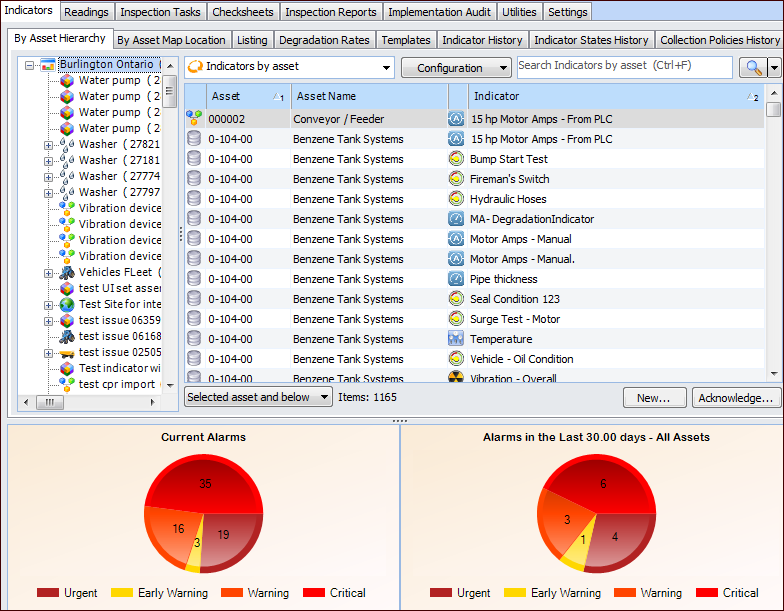784x611 pixels.
Task: Click the New... button
Action: [654, 398]
